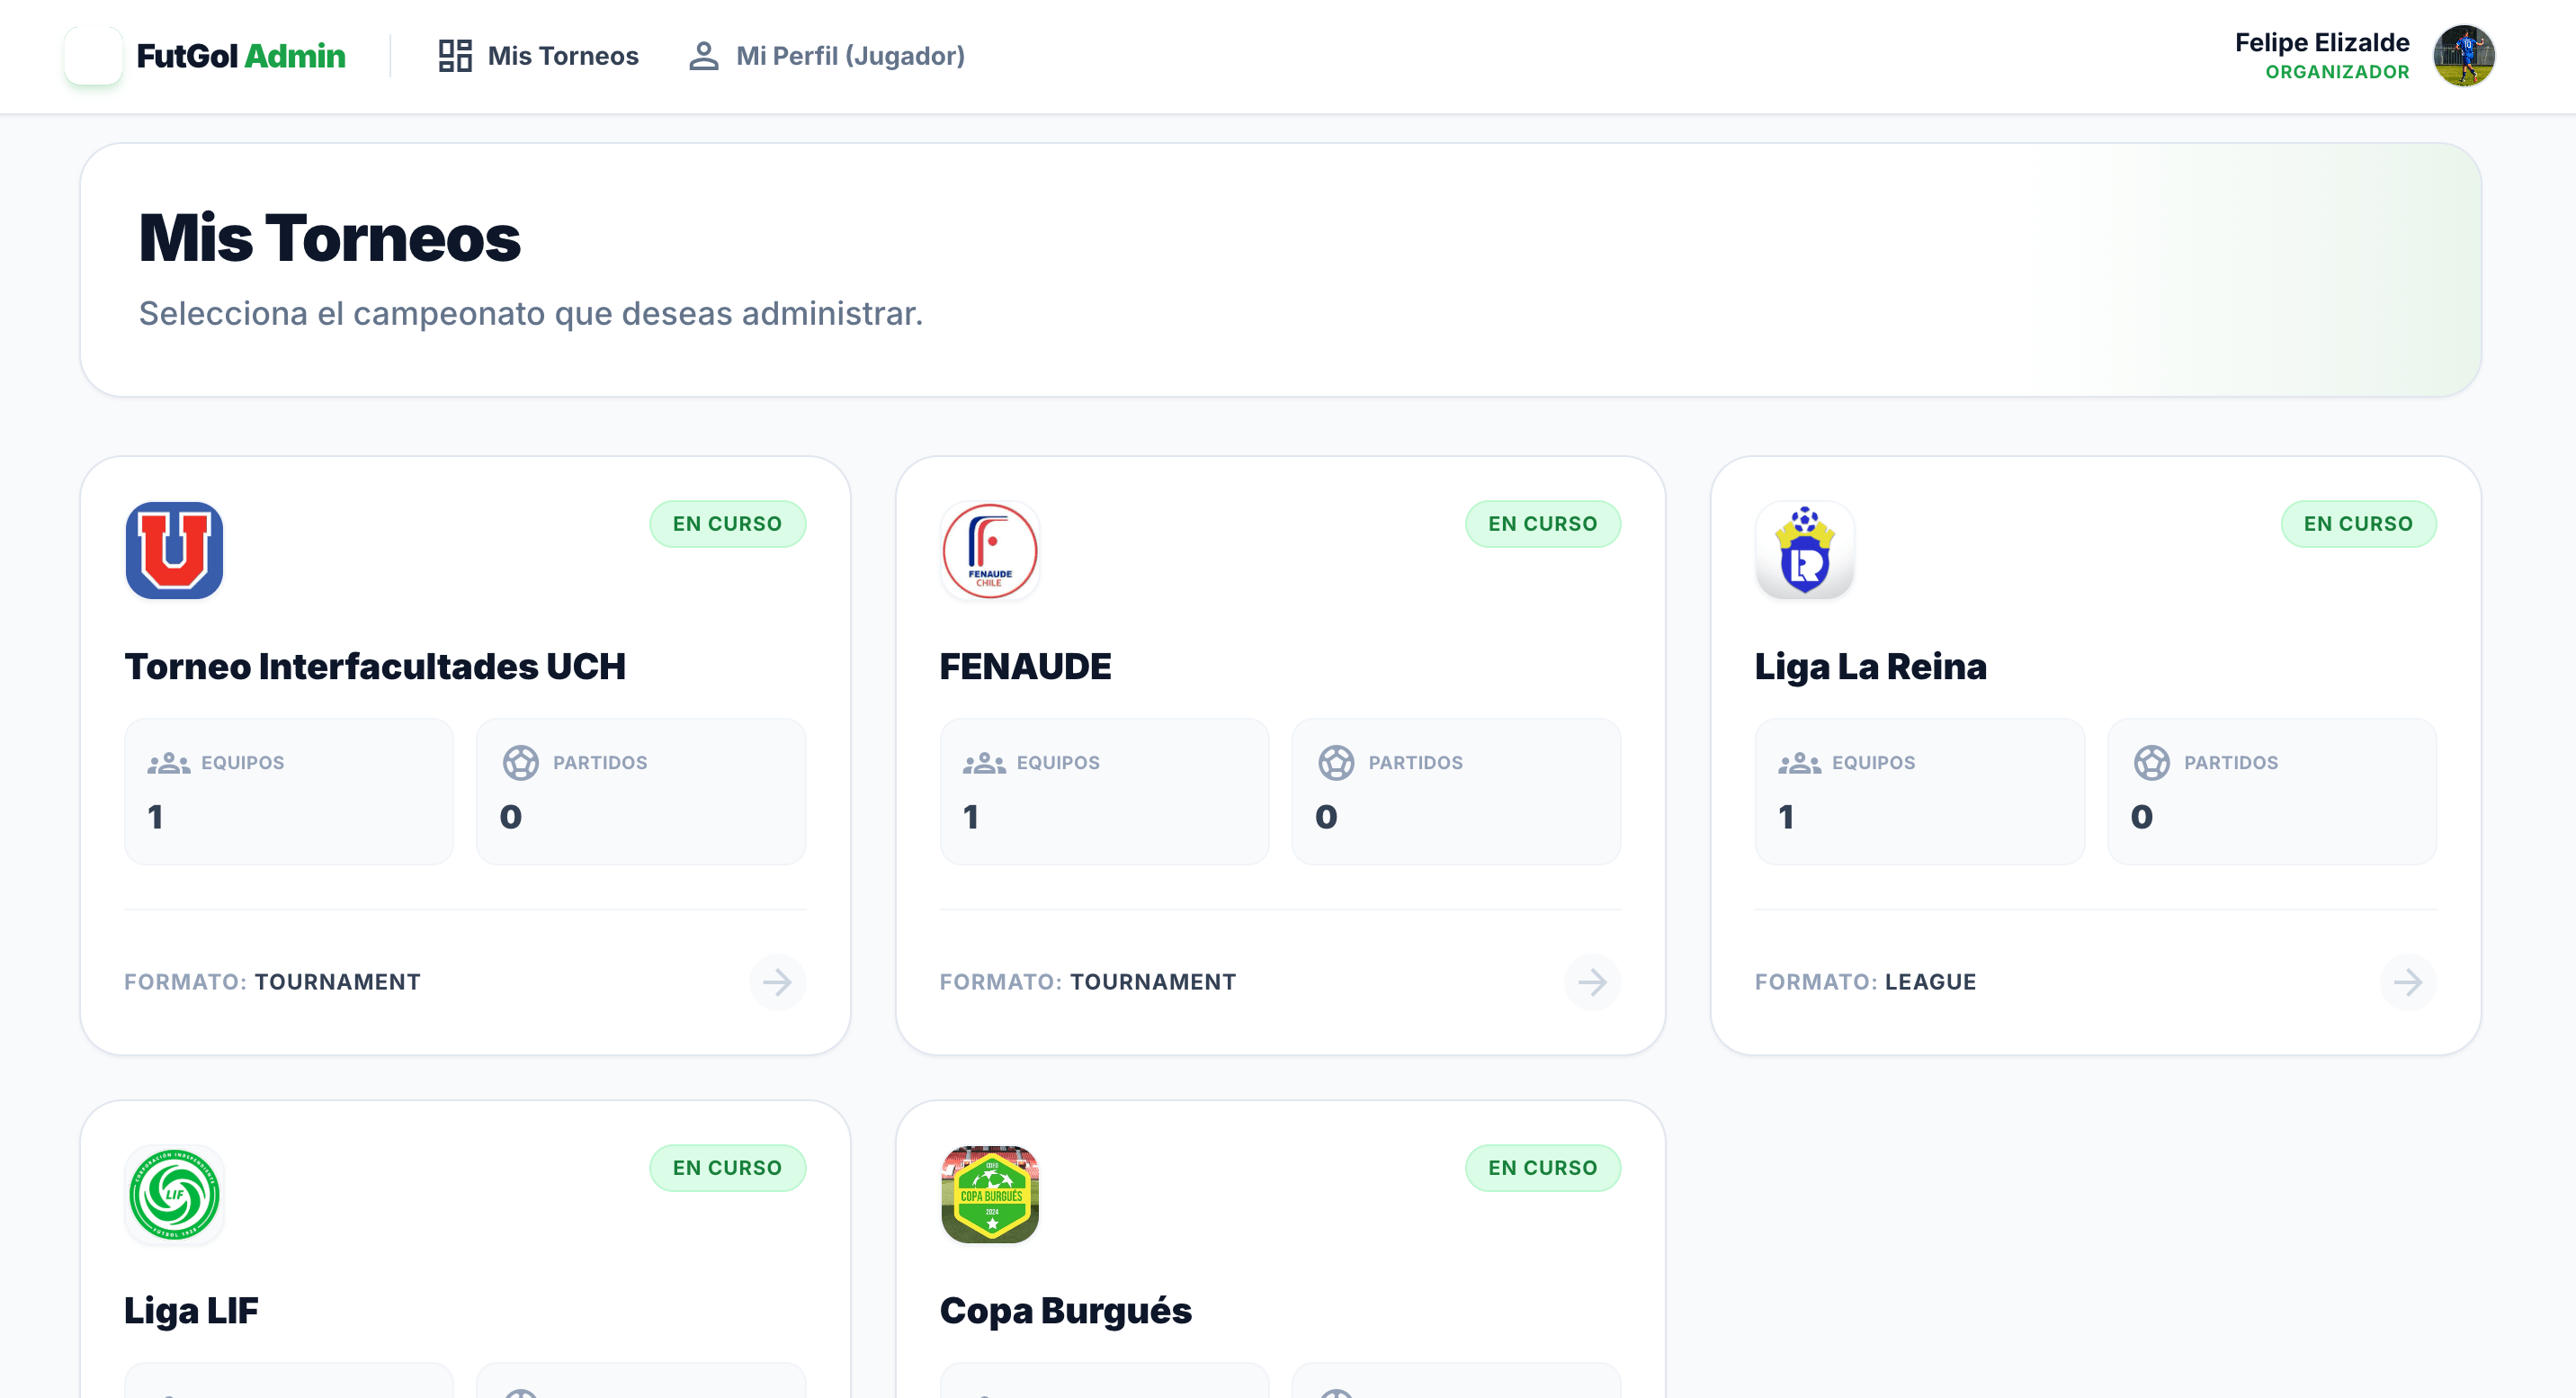The image size is (2576, 1398).
Task: Select the FENAUDE tournament card title
Action: (1025, 665)
